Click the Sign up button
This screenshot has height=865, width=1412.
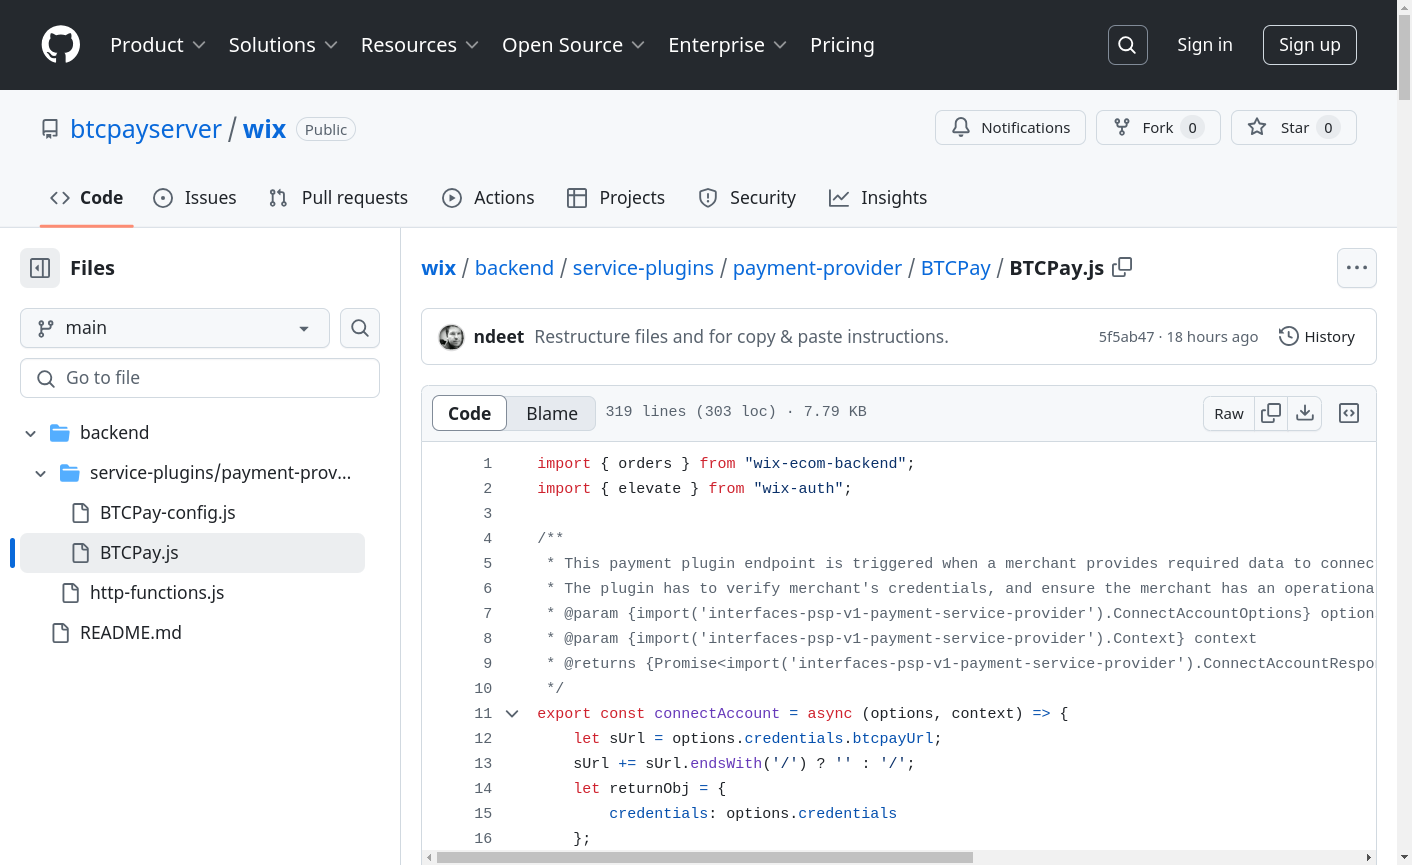click(1310, 45)
